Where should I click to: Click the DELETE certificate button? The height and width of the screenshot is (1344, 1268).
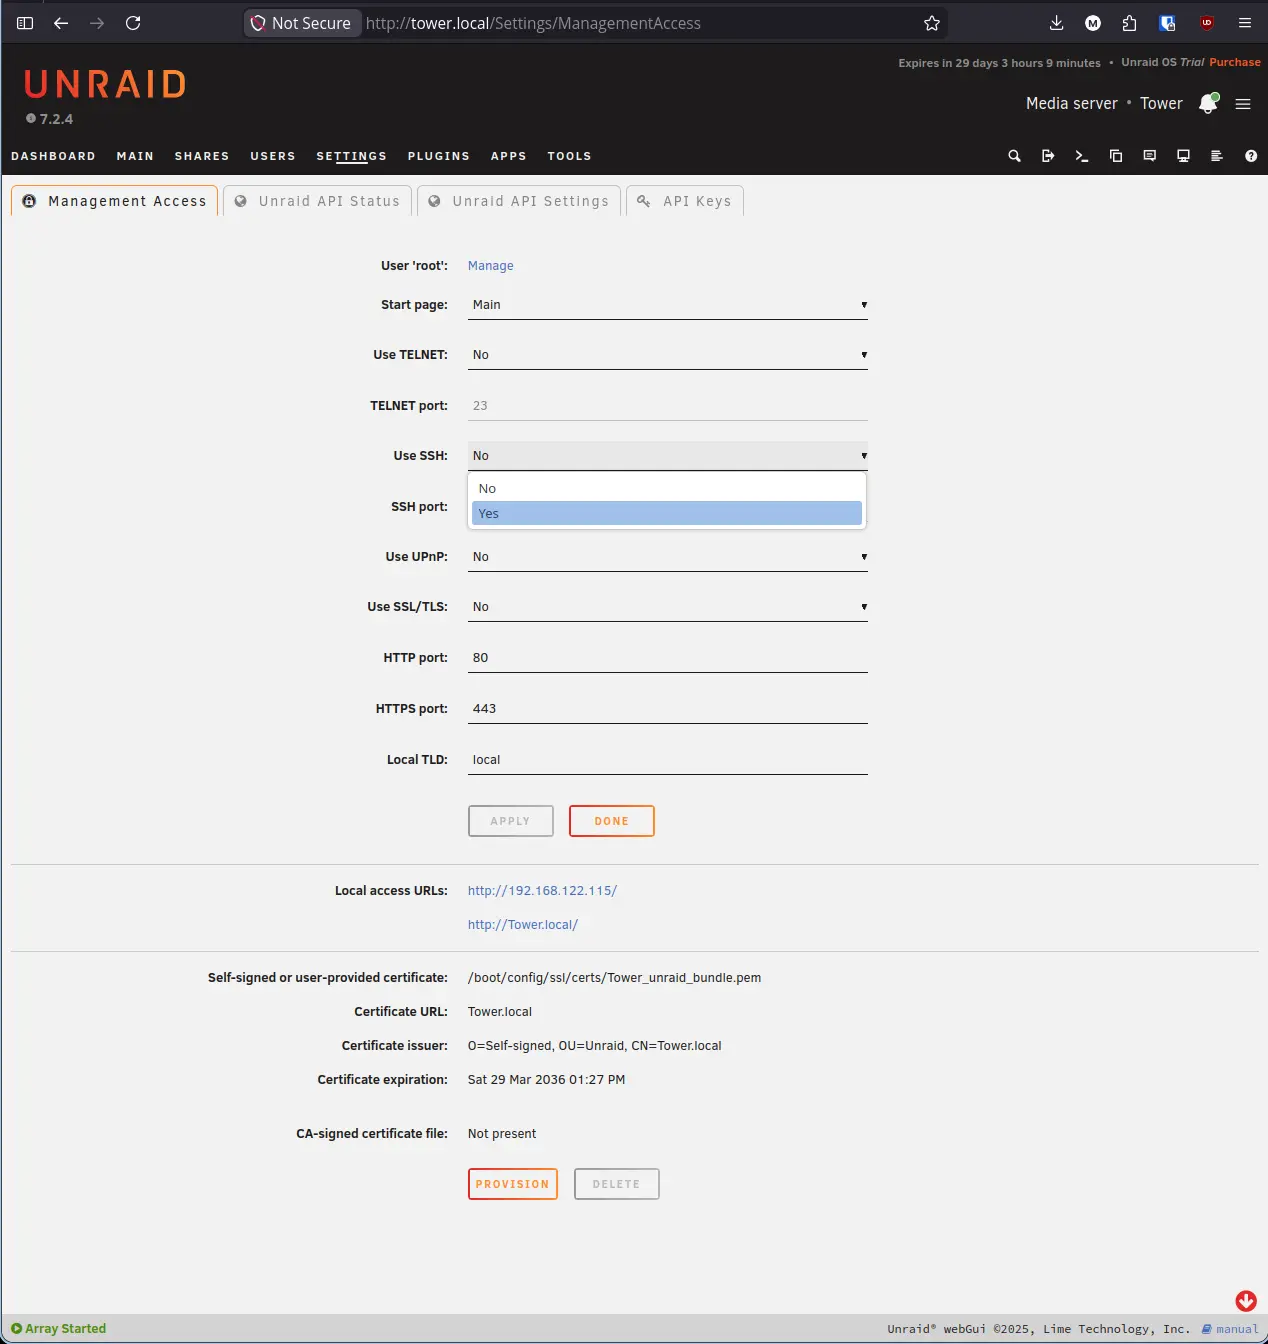click(x=617, y=1184)
